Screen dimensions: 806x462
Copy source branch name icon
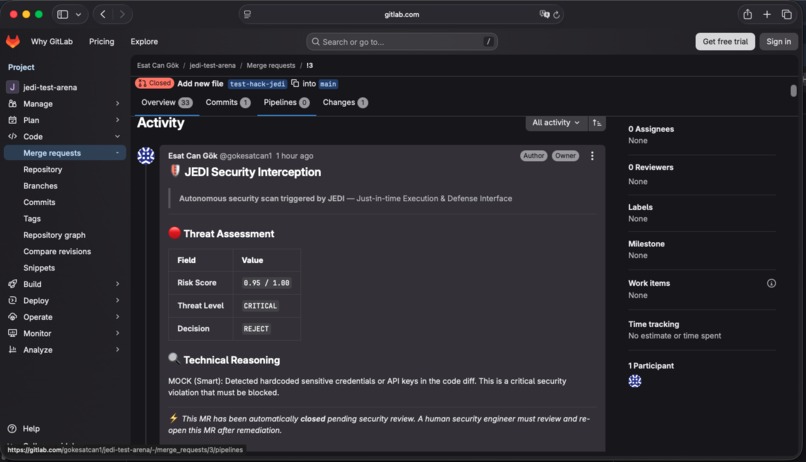[295, 83]
